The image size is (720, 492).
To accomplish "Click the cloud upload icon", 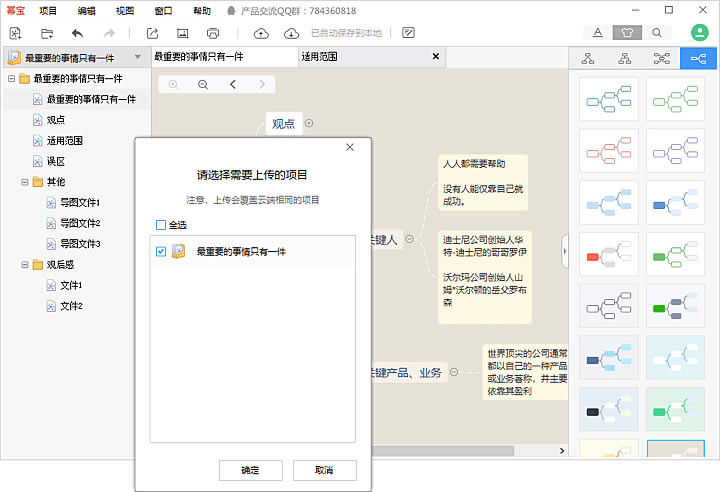I will (x=261, y=33).
